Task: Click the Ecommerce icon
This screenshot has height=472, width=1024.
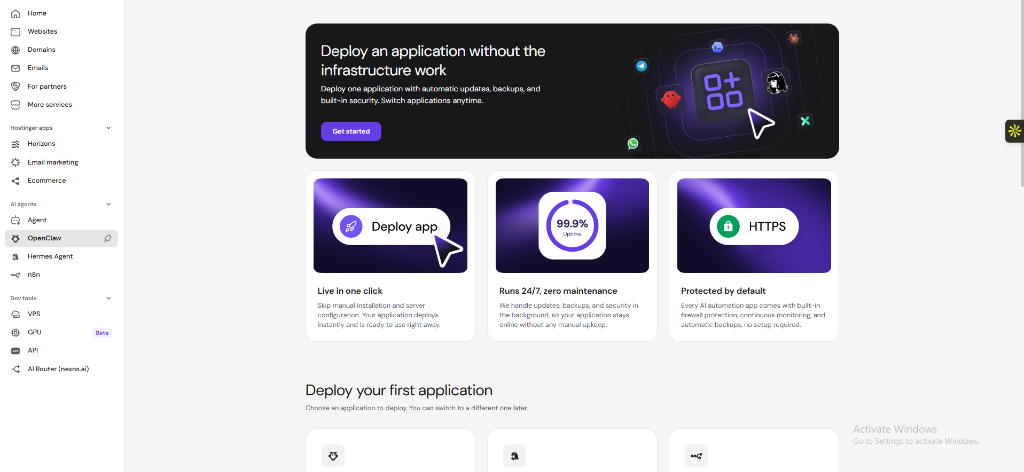Action: 16,180
